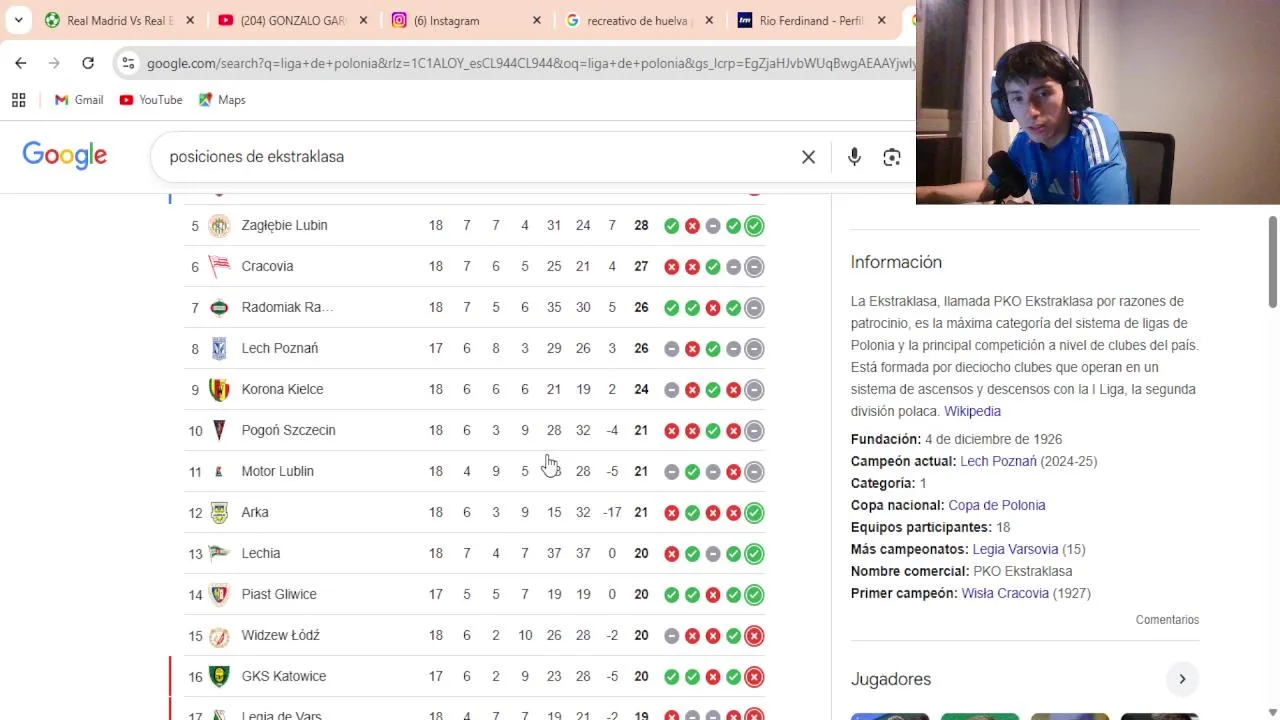
Task: Click the Arka club crest
Action: tap(219, 512)
